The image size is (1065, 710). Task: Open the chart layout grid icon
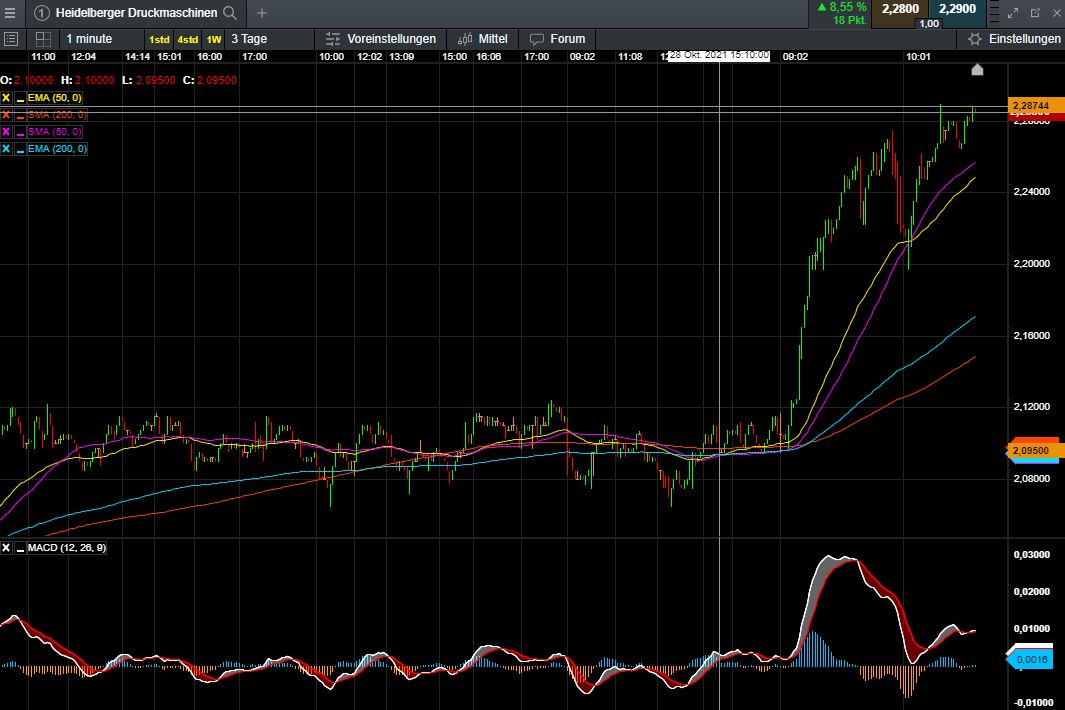click(42, 39)
